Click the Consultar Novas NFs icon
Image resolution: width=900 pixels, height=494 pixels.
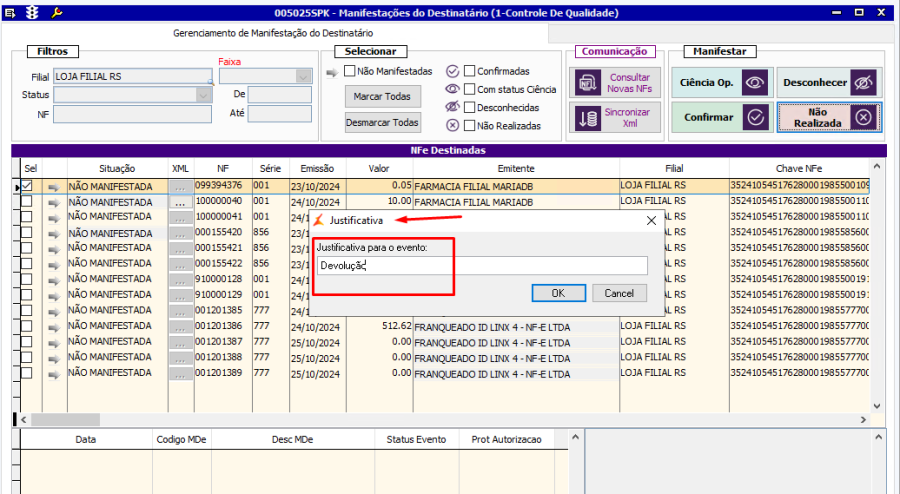pos(588,83)
